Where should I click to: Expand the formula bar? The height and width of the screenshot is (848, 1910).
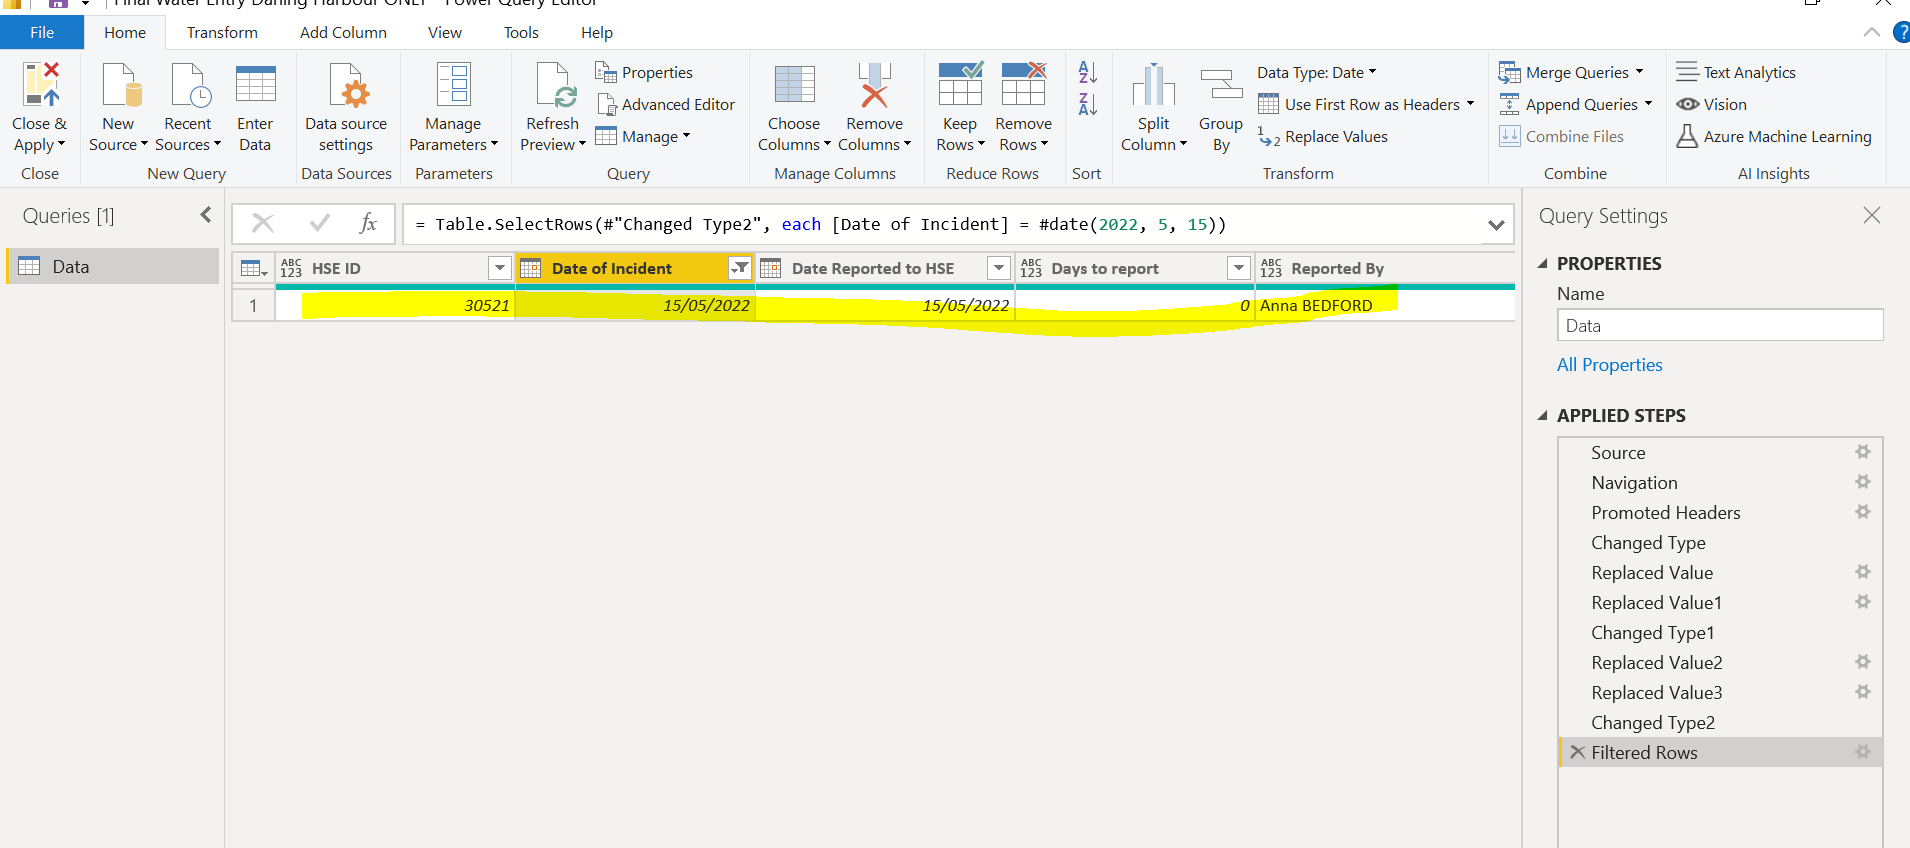coord(1496,225)
